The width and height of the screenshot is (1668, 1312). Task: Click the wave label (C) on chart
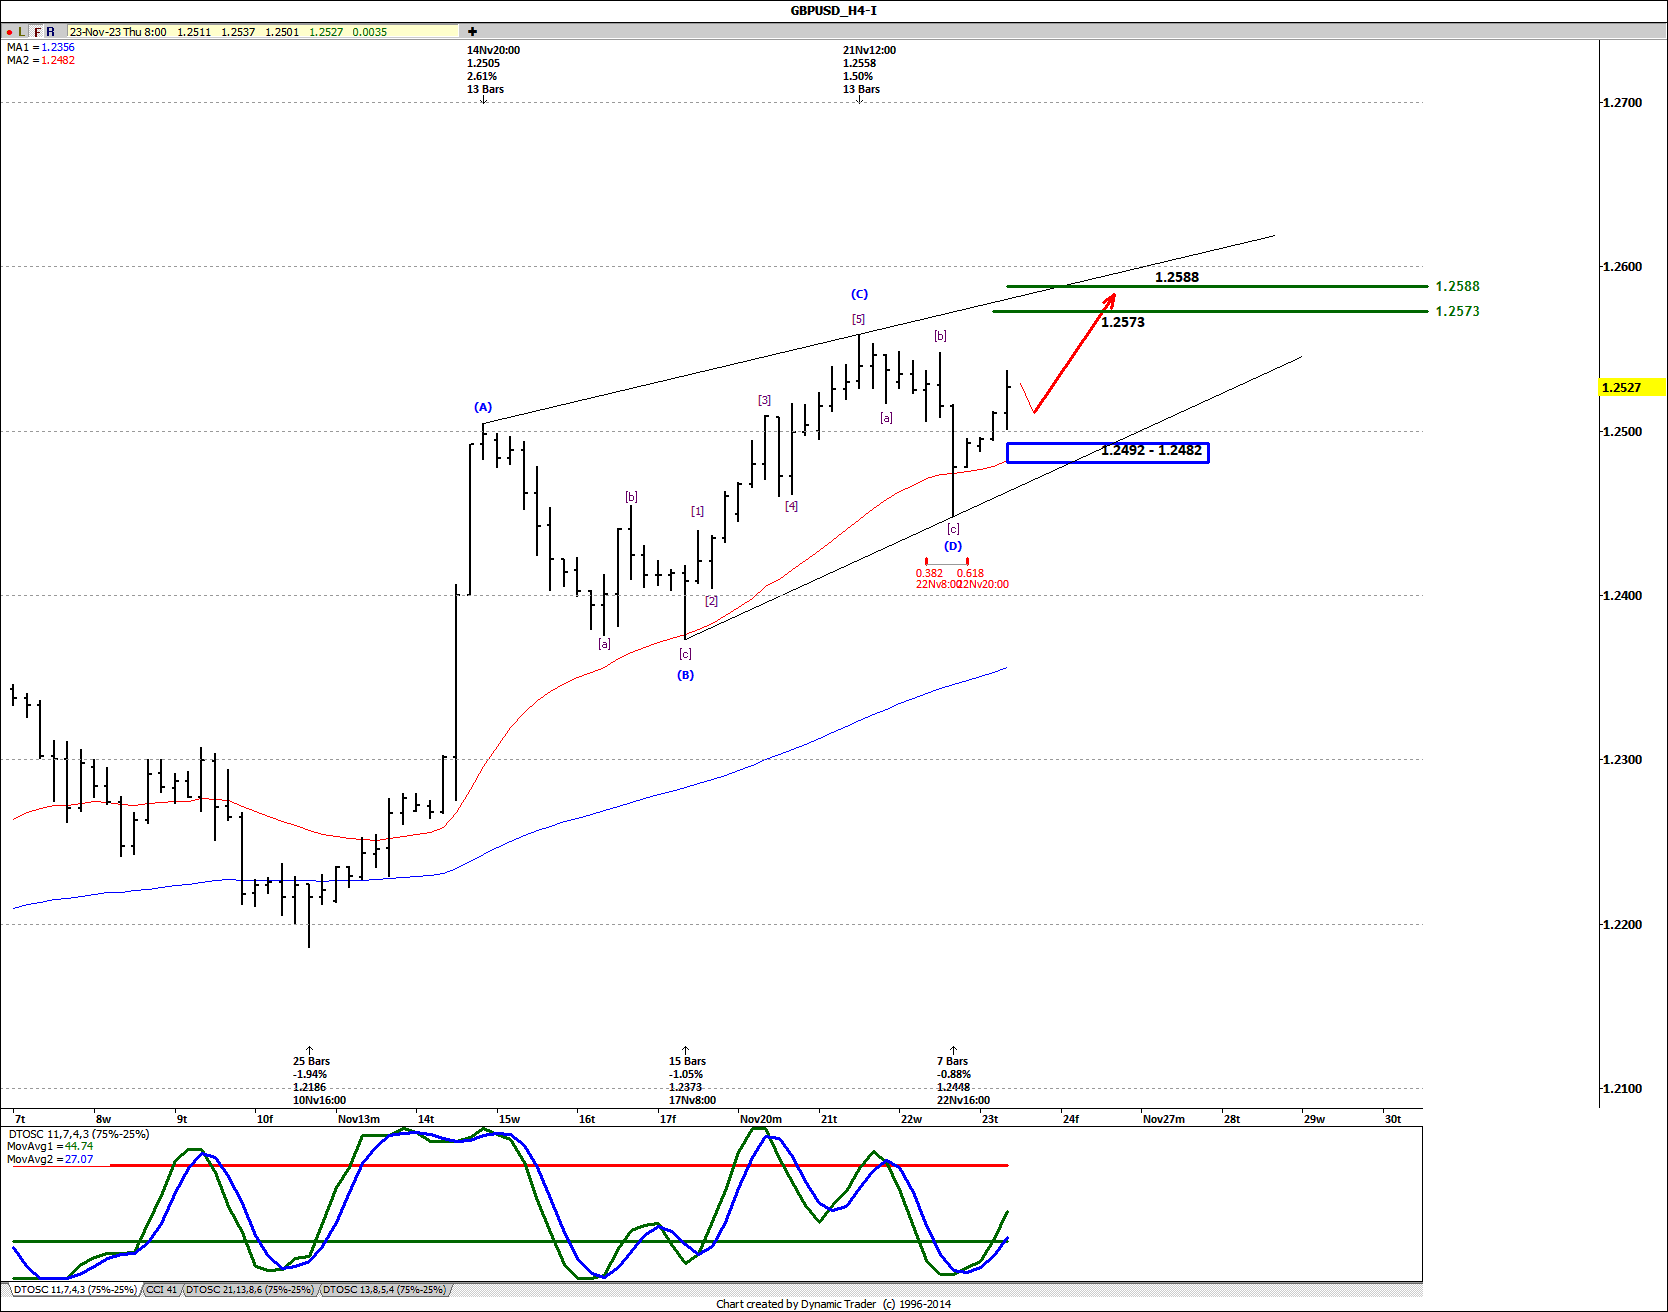(858, 294)
